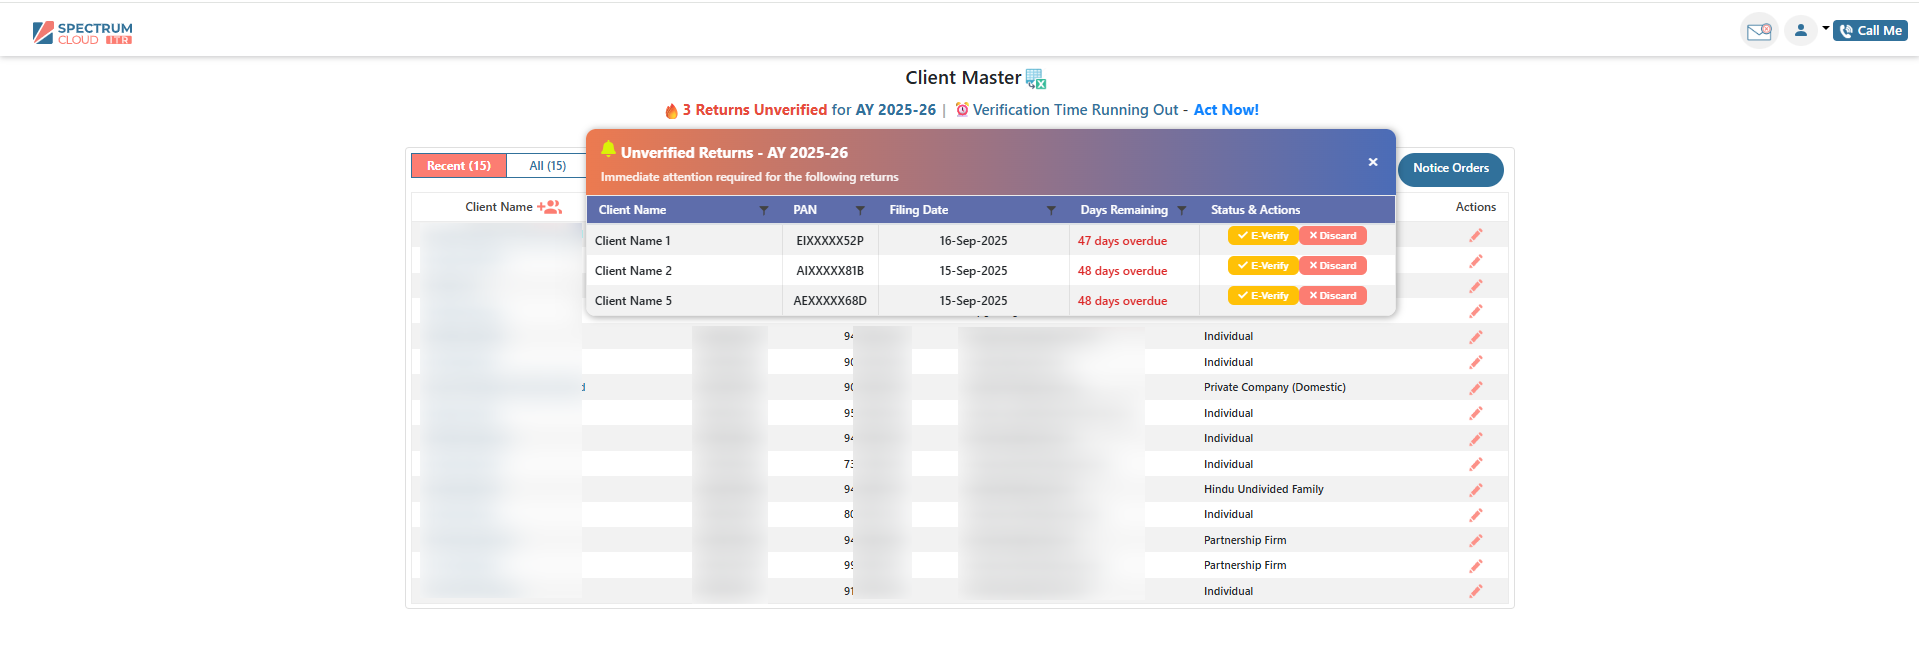Click the edit pencil for Hindu Undivided Family row
The width and height of the screenshot is (1919, 646).
tap(1475, 490)
